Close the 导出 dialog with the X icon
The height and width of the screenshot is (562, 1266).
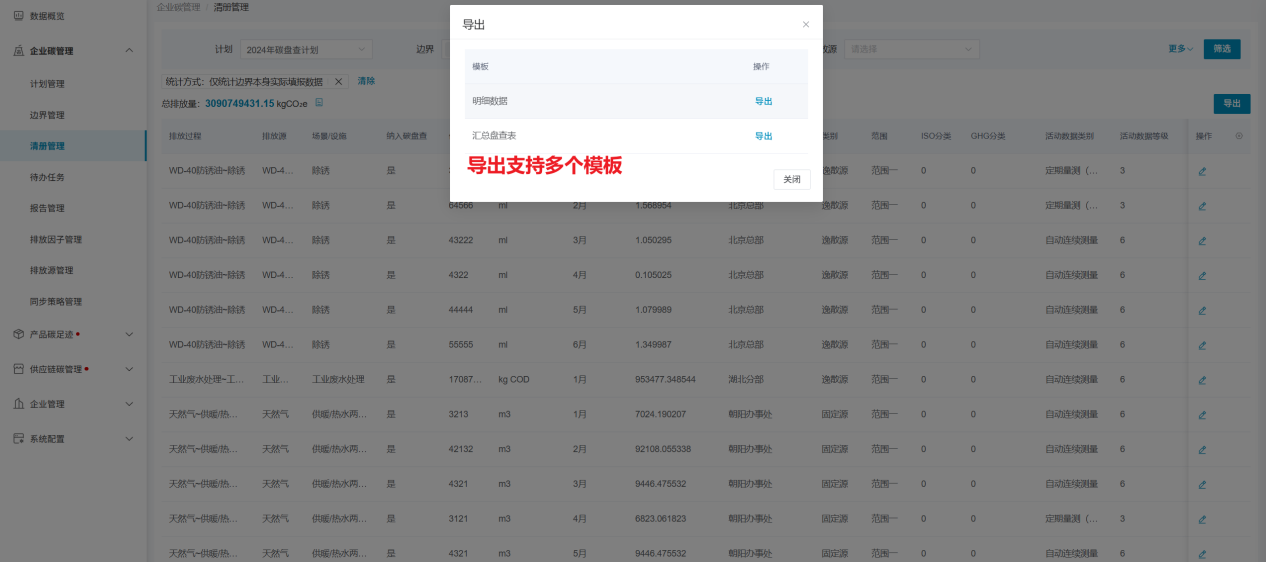(x=806, y=24)
